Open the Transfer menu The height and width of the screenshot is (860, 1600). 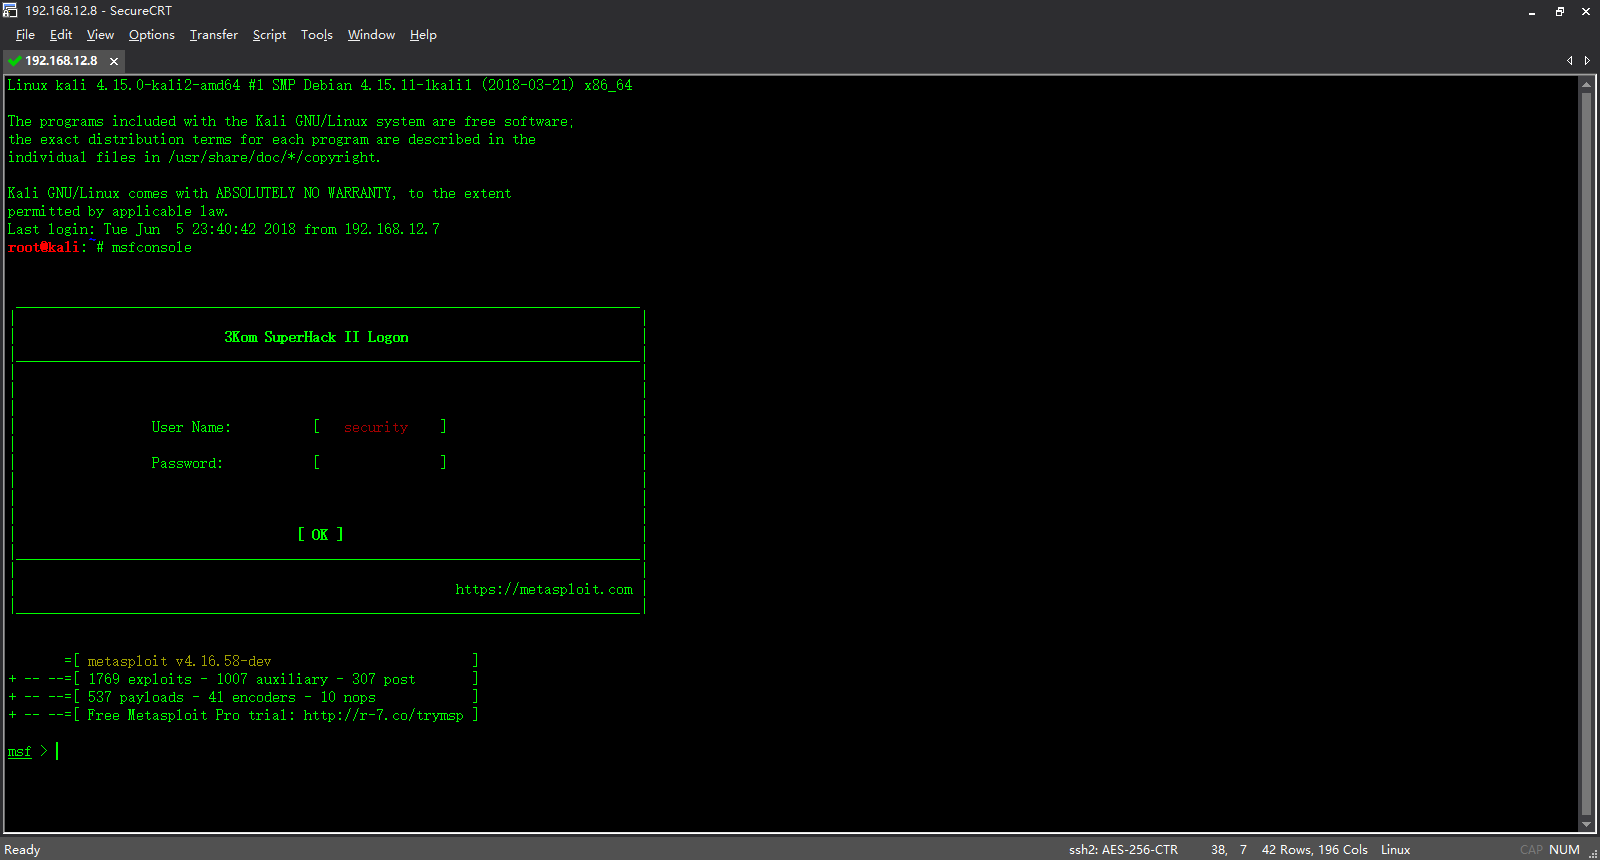[214, 35]
